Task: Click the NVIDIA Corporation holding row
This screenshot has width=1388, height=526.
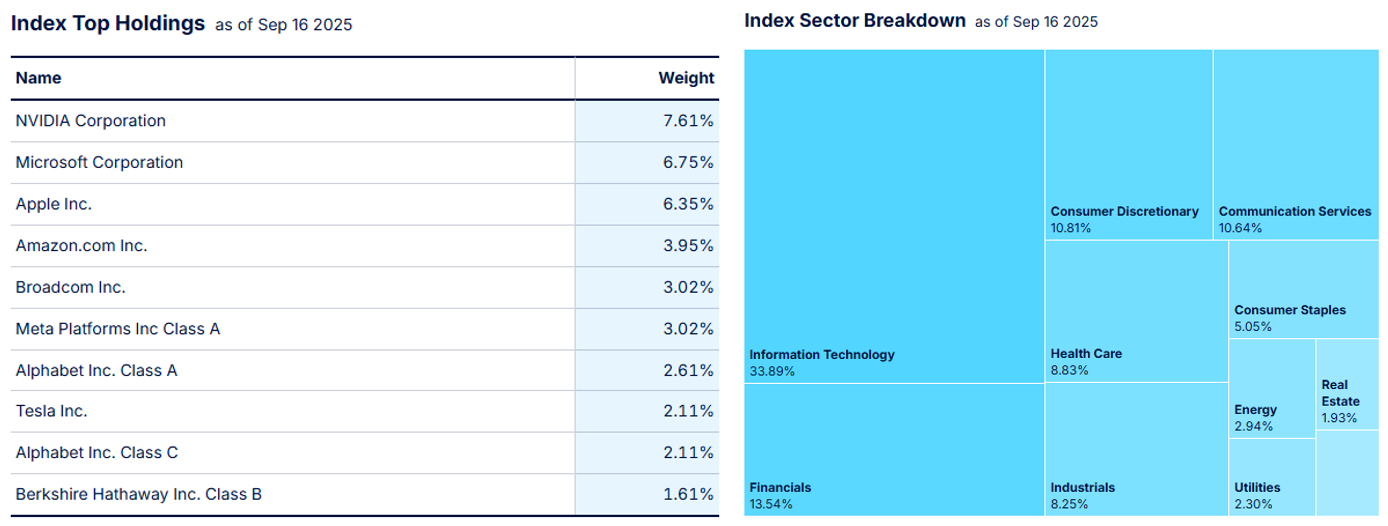Action: coord(91,121)
